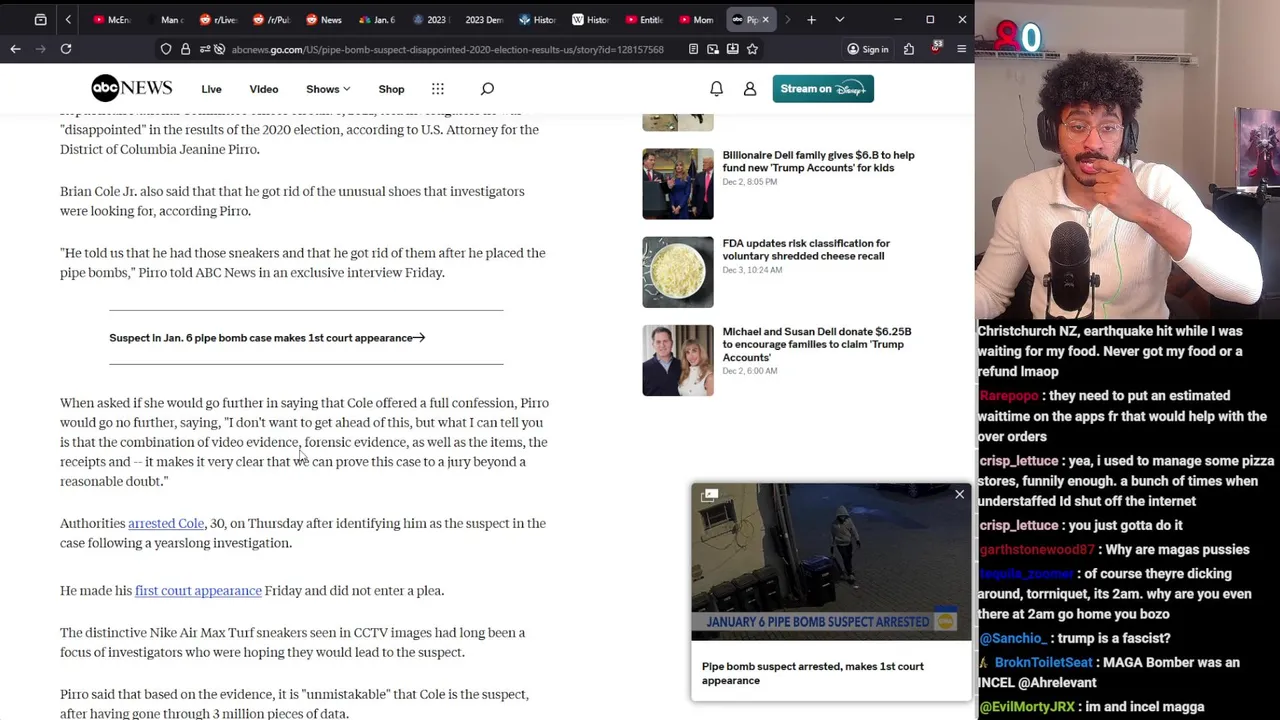Follow the 'arrested Cole' hyperlink
The height and width of the screenshot is (720, 1280).
(166, 523)
